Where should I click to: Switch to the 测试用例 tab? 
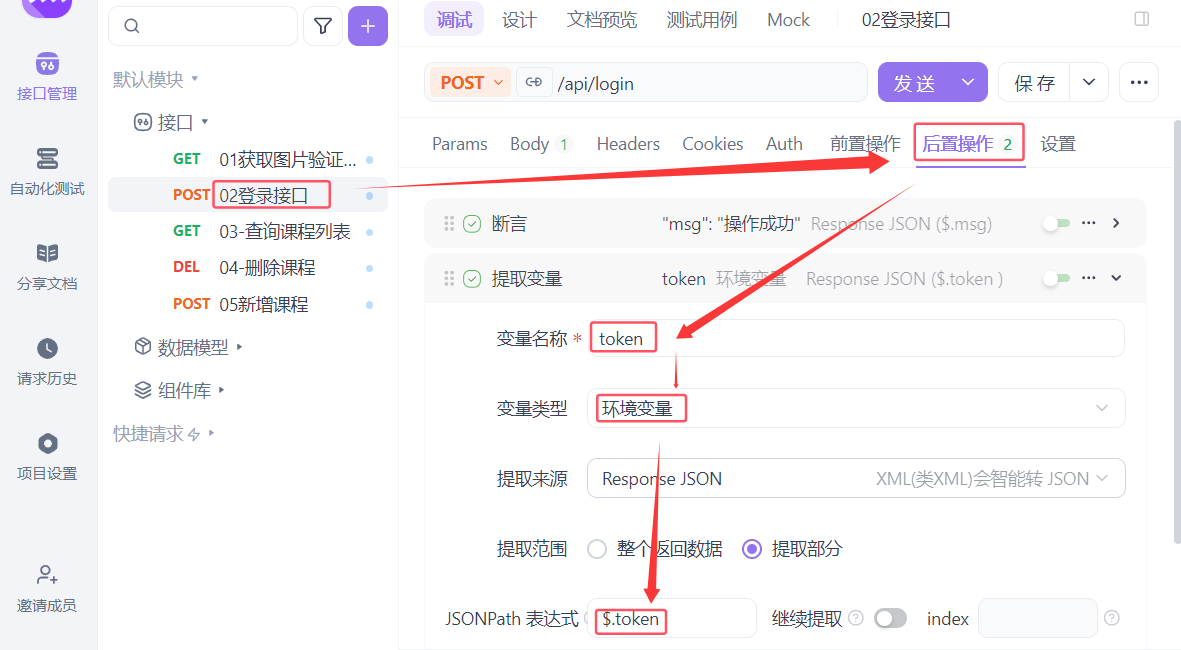point(702,20)
